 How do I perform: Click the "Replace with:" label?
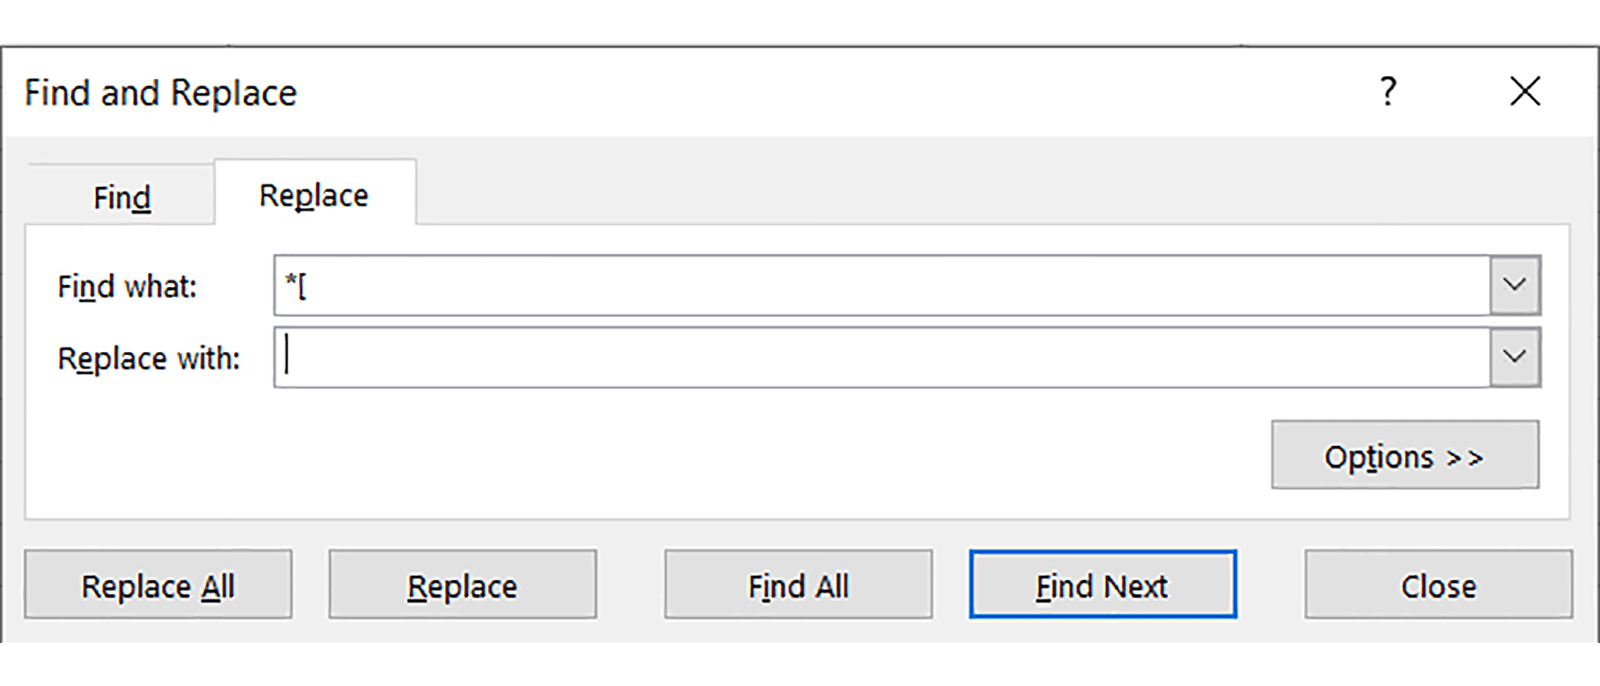(x=149, y=359)
